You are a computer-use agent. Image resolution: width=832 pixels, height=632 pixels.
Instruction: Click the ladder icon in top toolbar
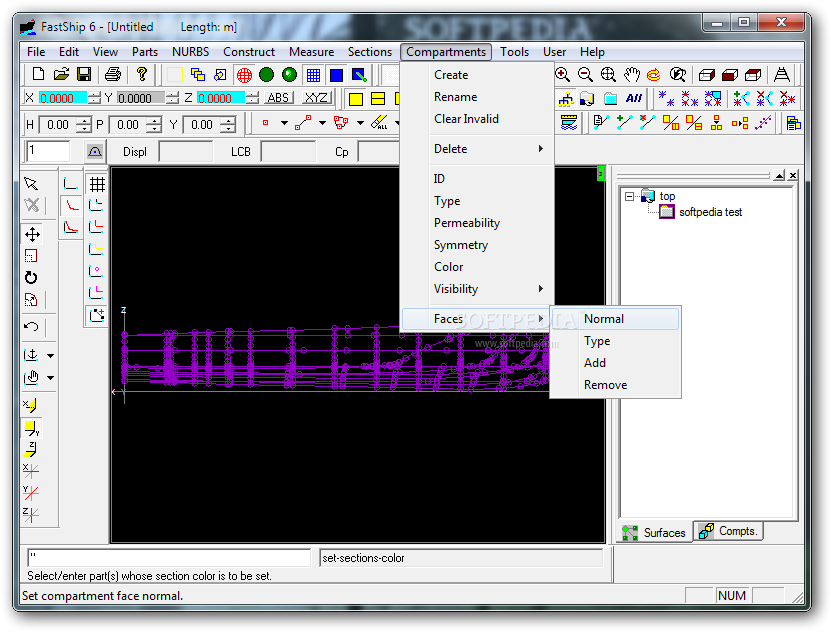pyautogui.click(x=782, y=74)
